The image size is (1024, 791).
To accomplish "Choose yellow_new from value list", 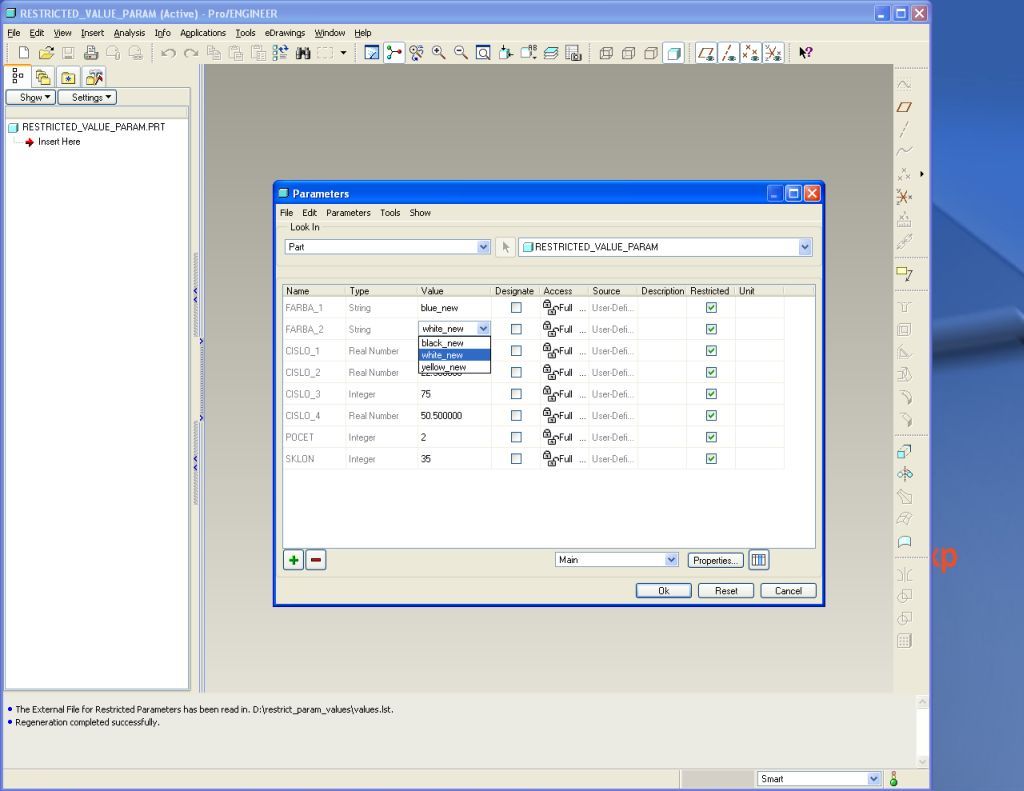I will (x=454, y=367).
